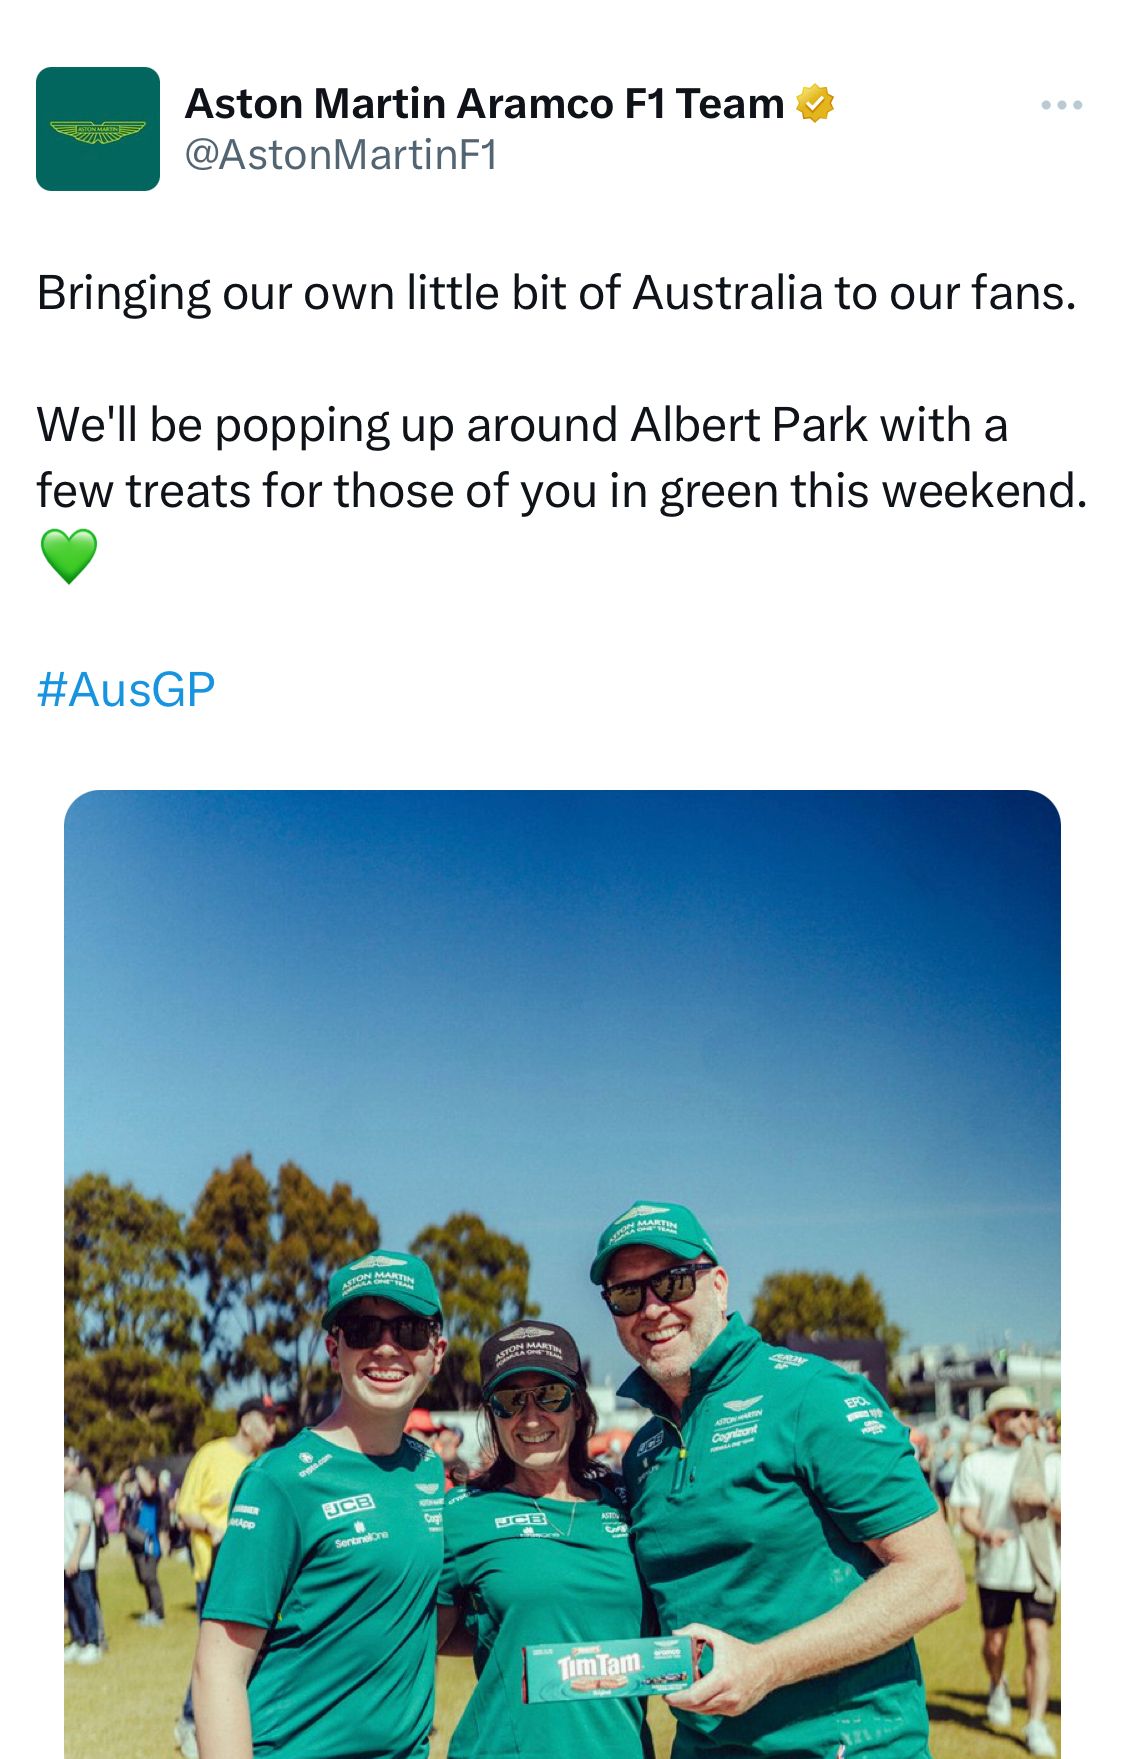This screenshot has width=1125, height=1759.
Task: Click the blue sky area of photo
Action: [562, 990]
